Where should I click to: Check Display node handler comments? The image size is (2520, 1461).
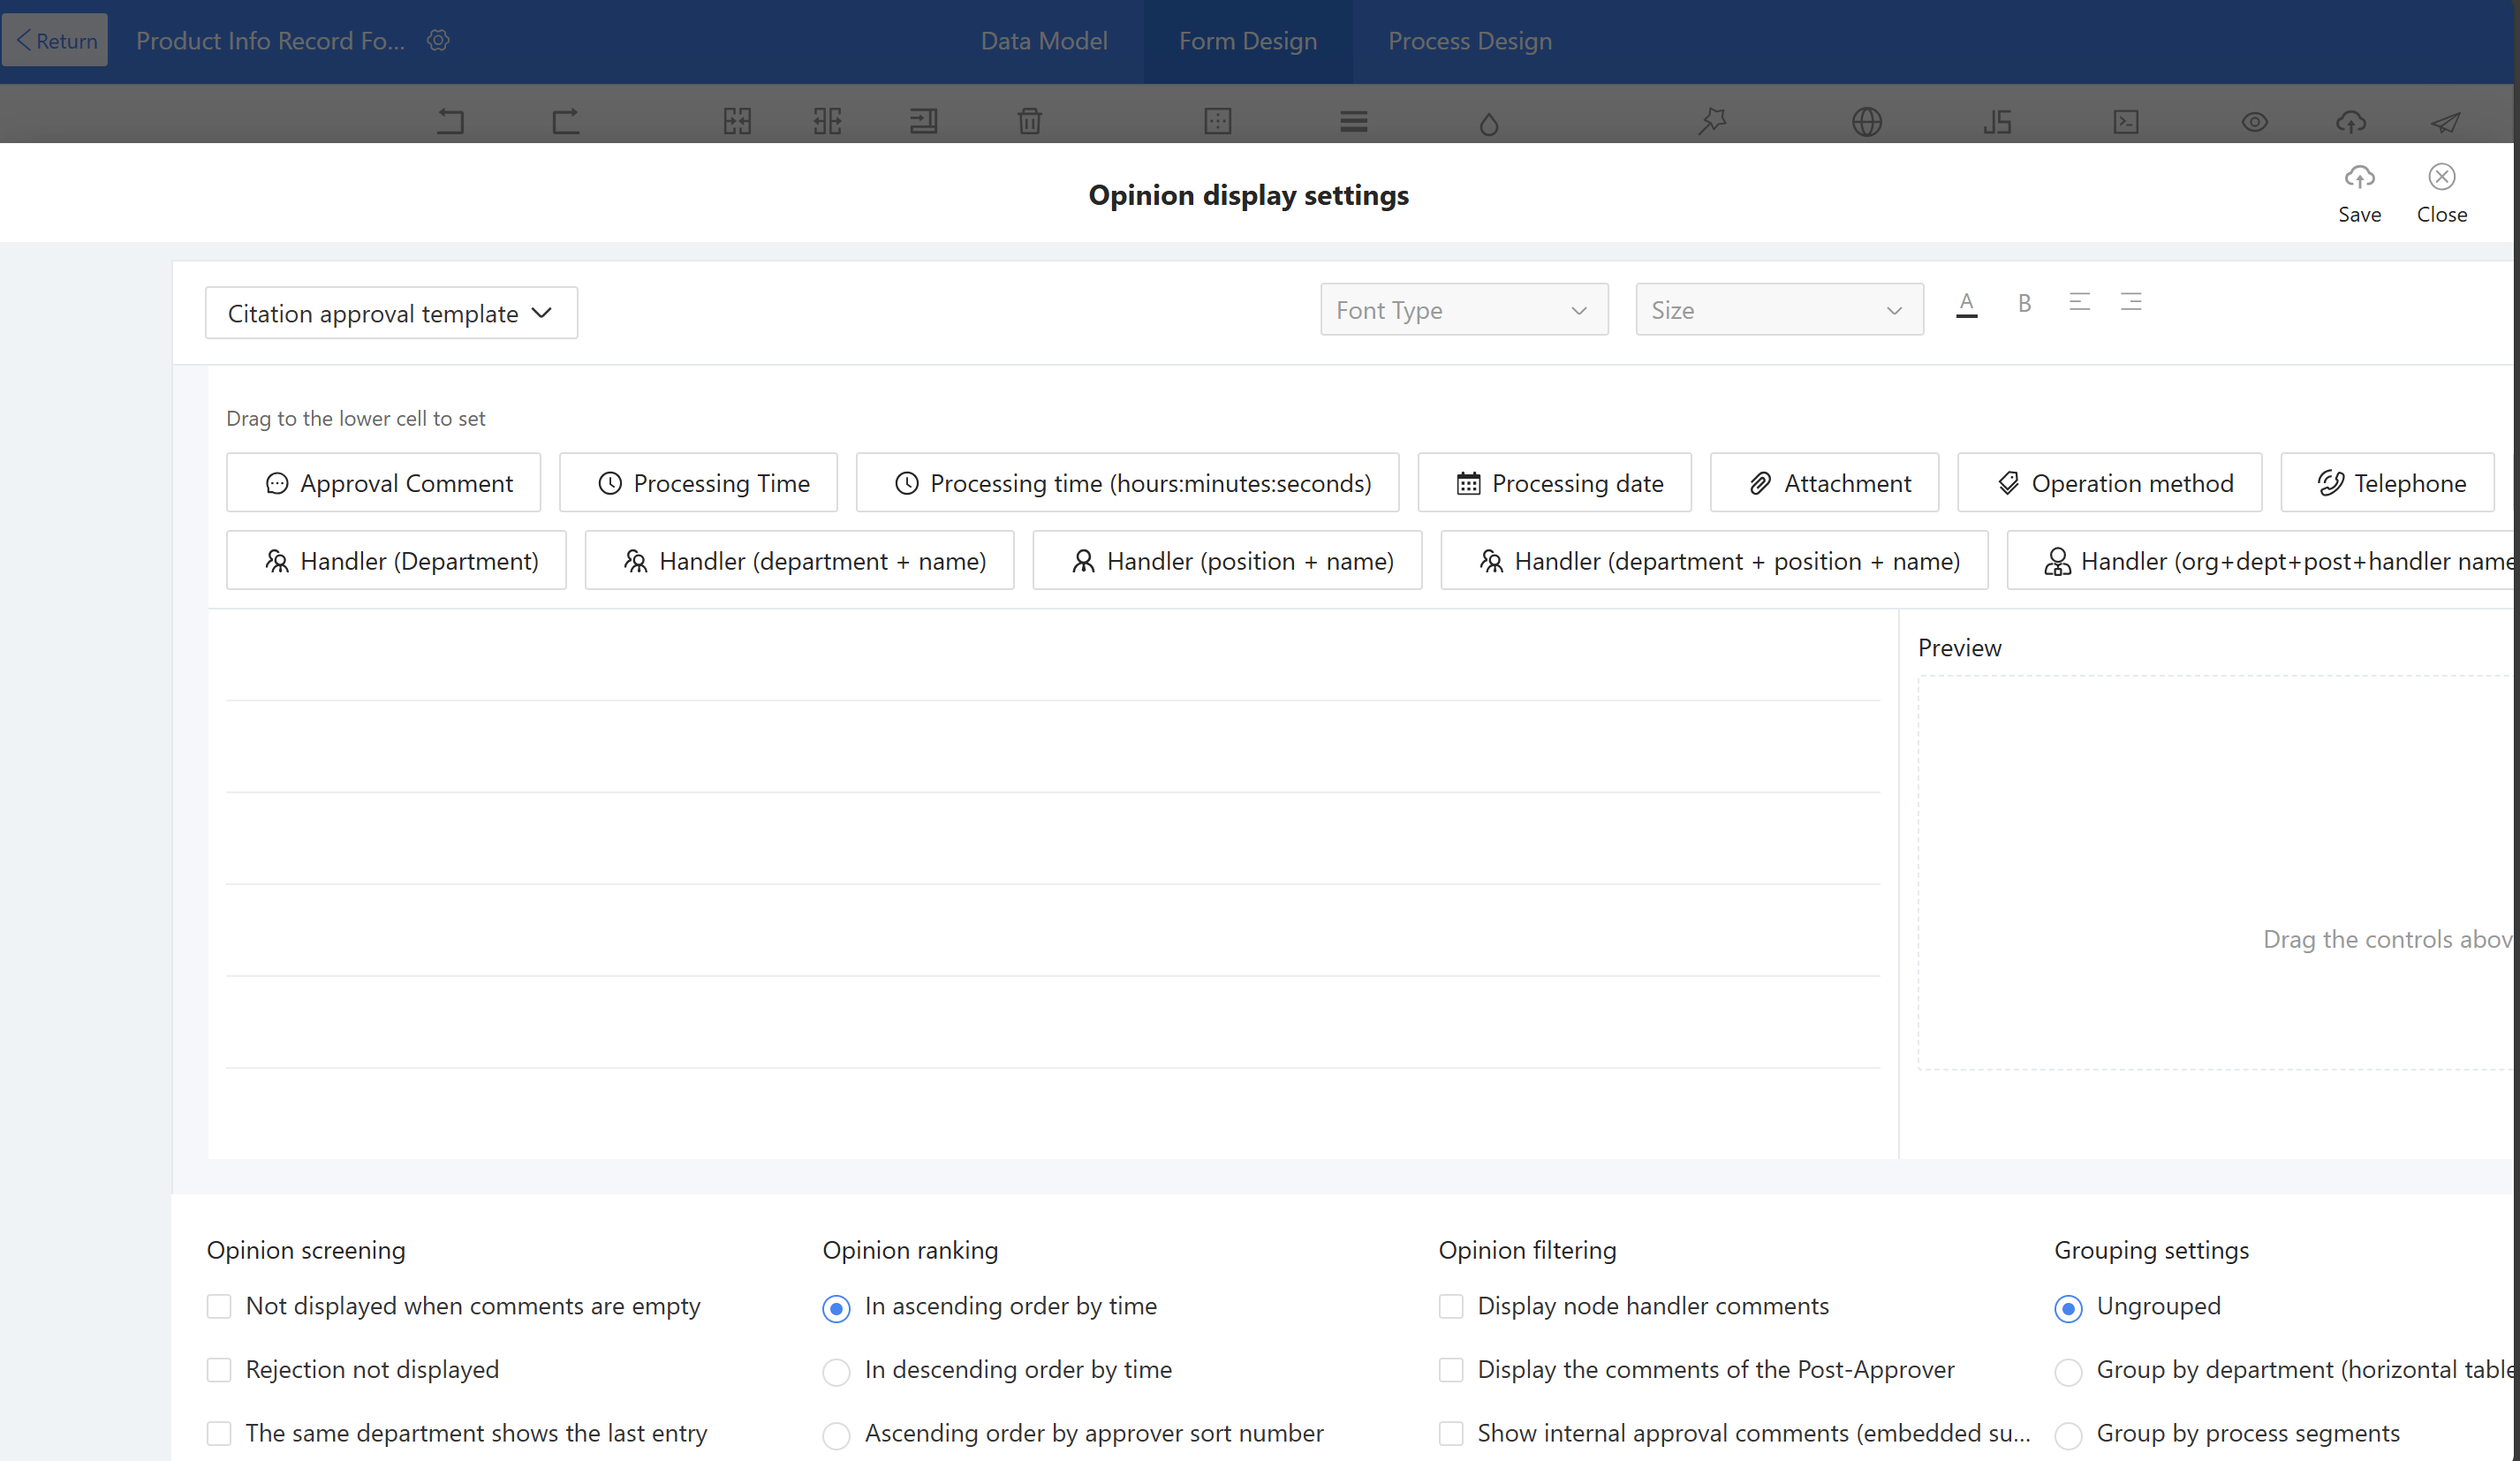pyautogui.click(x=1450, y=1306)
